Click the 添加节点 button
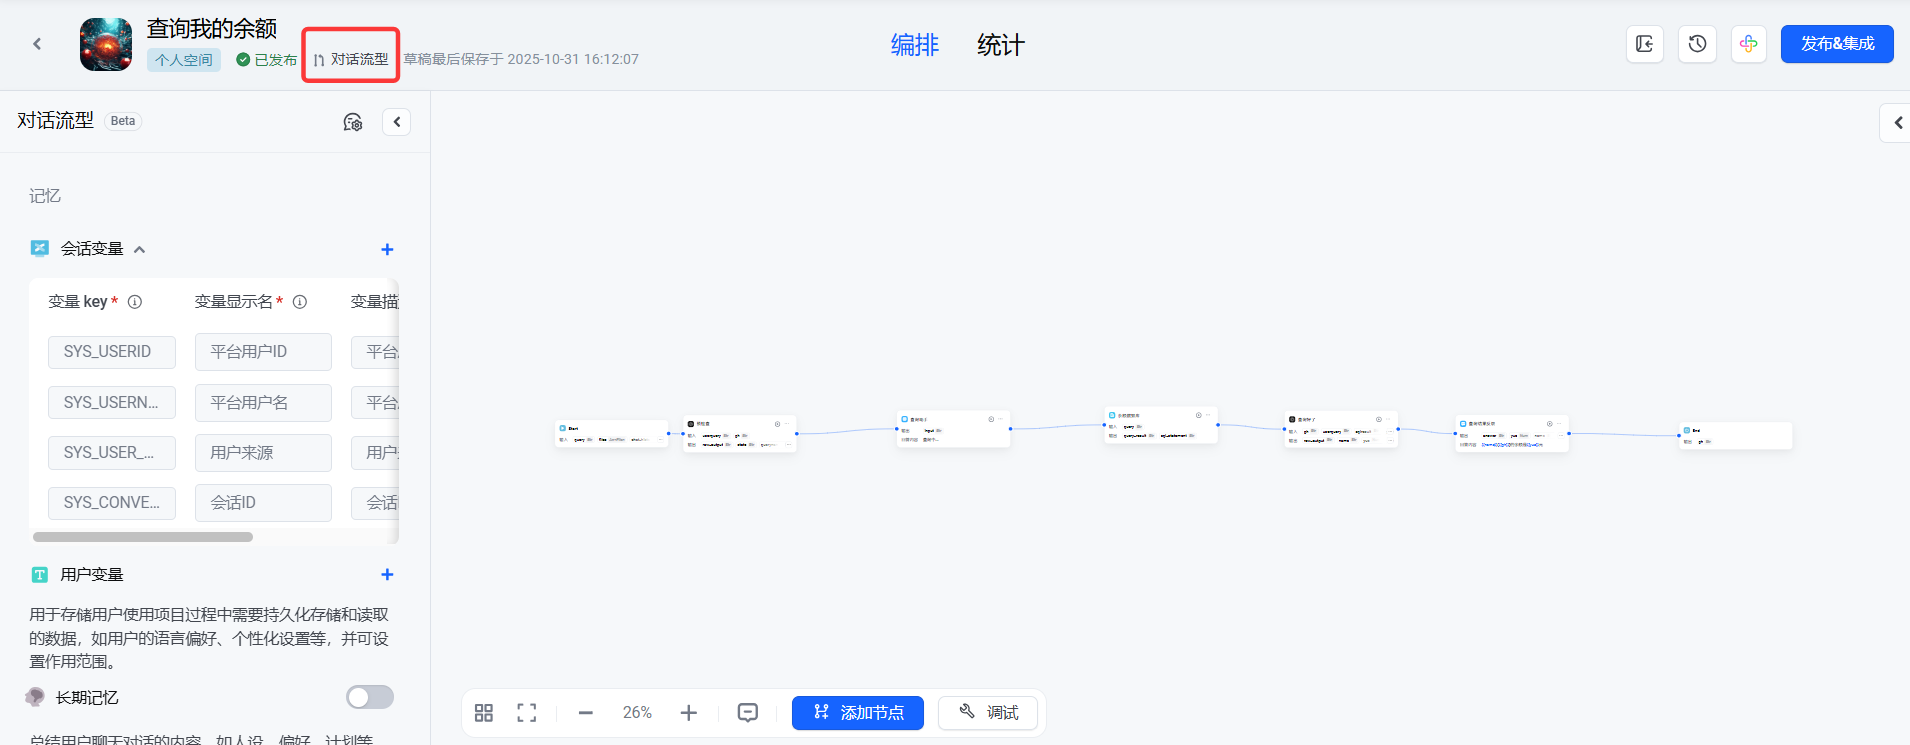The image size is (1910, 745). tap(858, 713)
